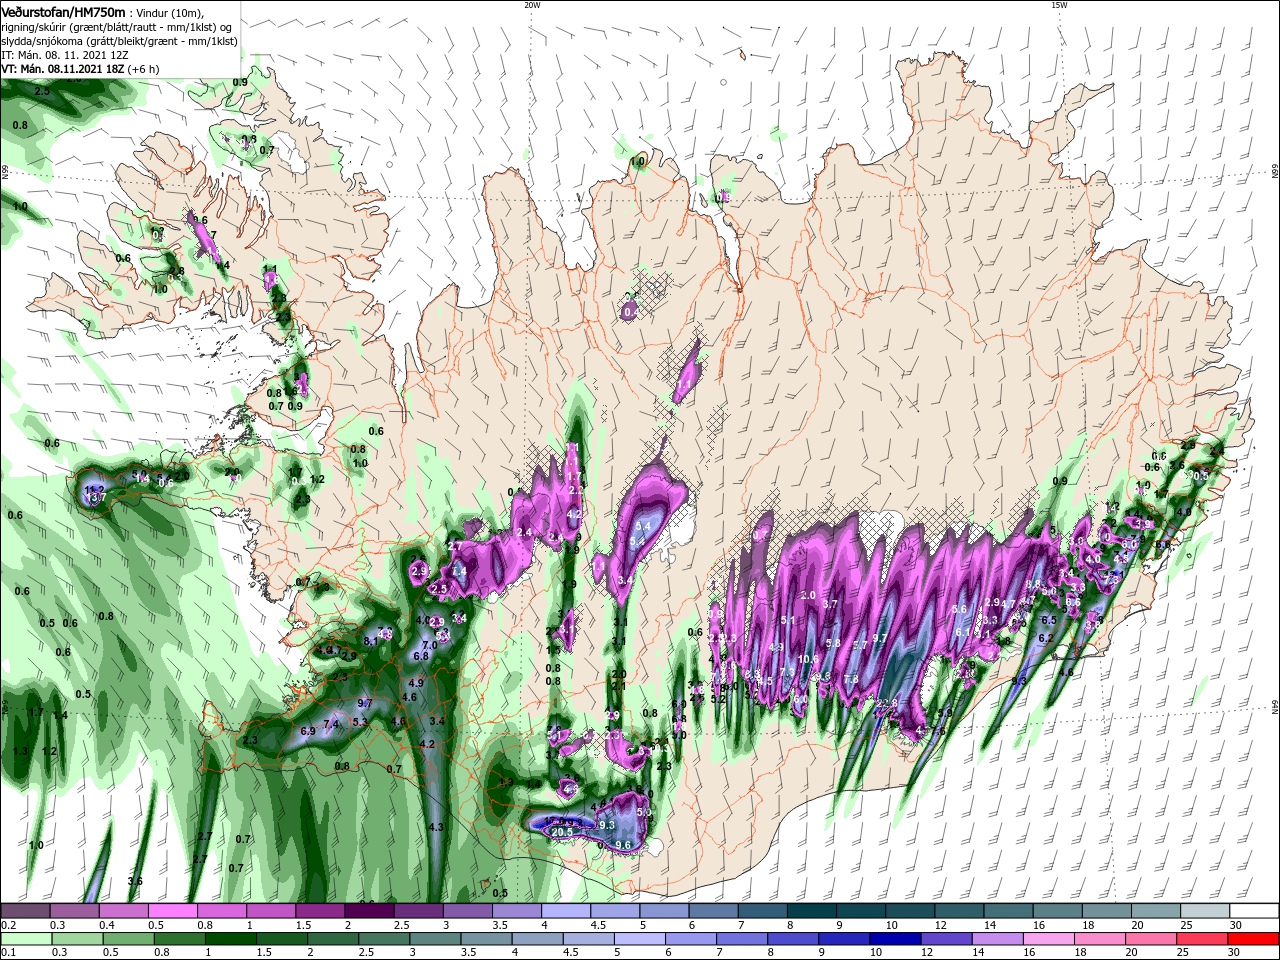Pick the rain scale swatch starting at 4.5

pyautogui.click(x=587, y=939)
